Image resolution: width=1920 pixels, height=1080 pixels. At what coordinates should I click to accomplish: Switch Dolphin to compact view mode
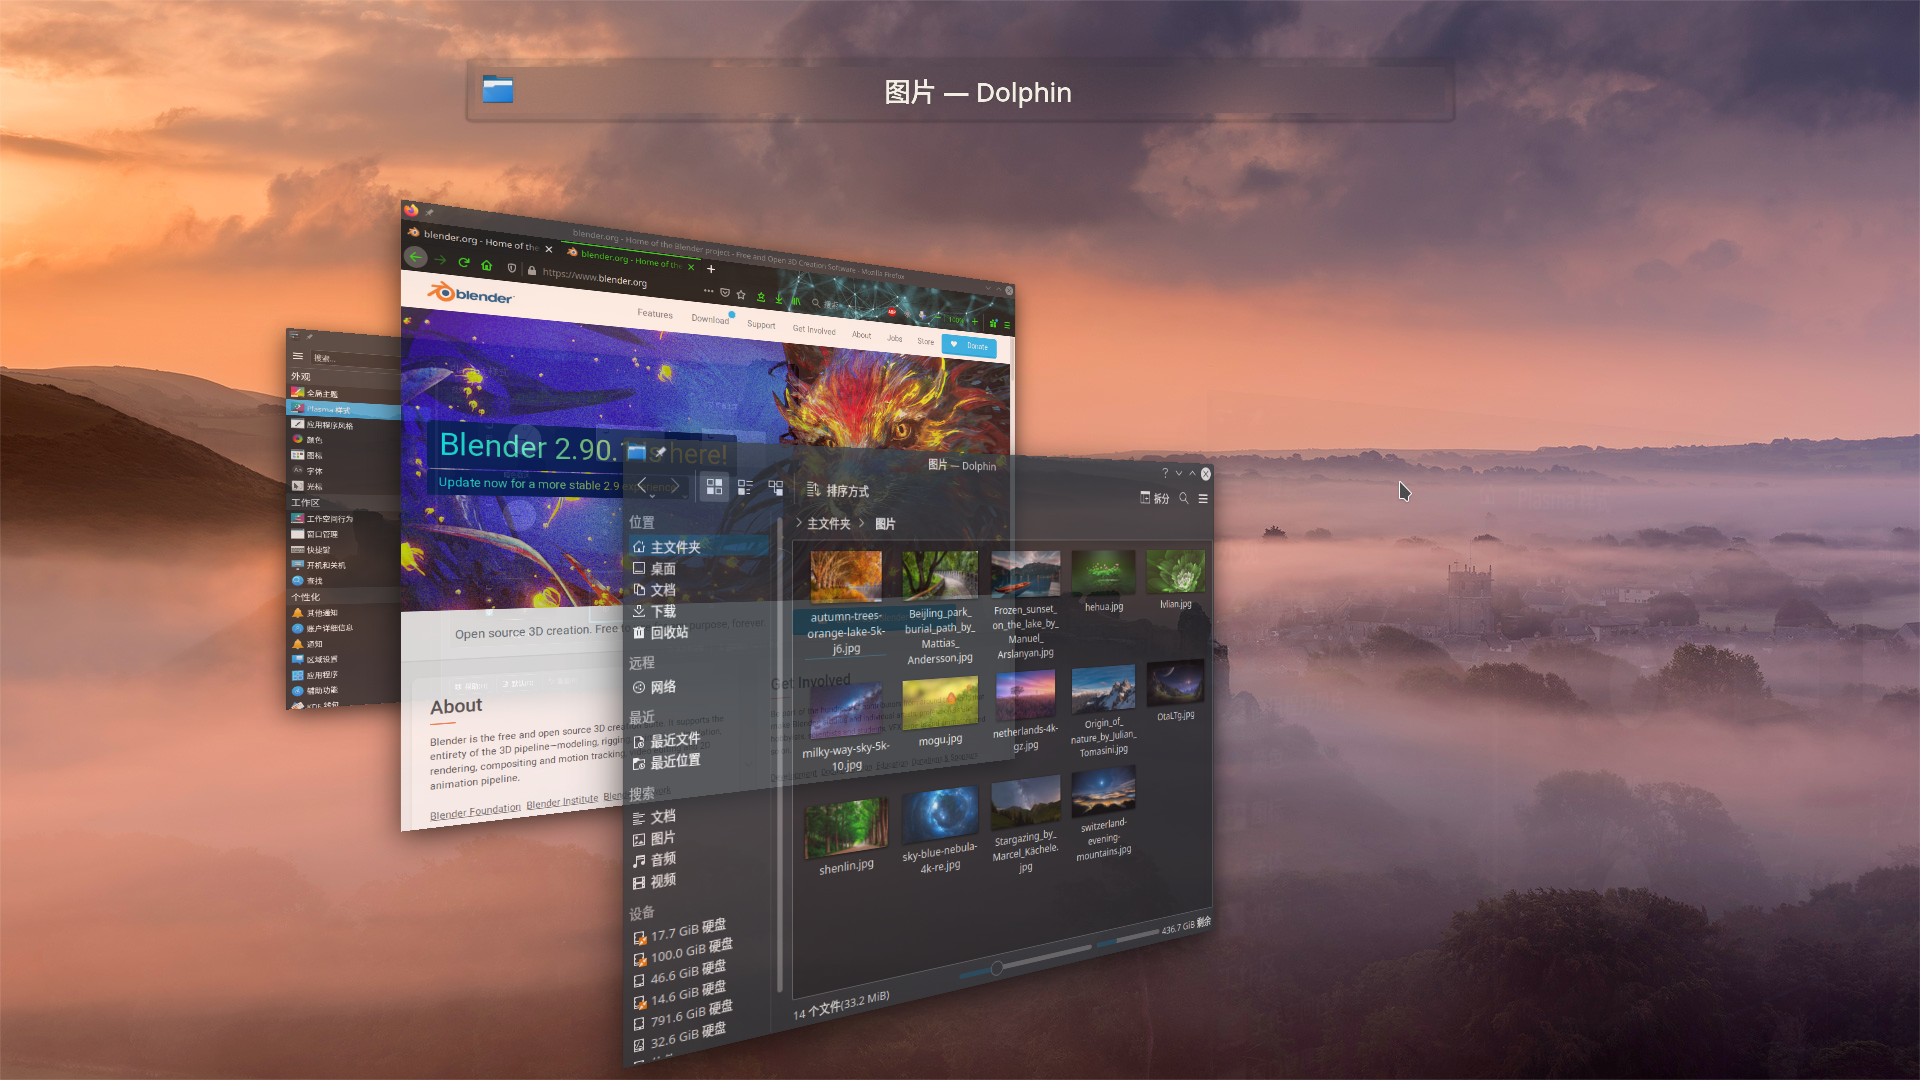point(745,488)
